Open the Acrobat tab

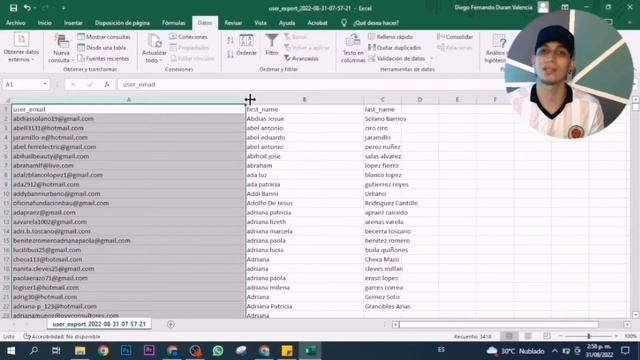point(317,23)
